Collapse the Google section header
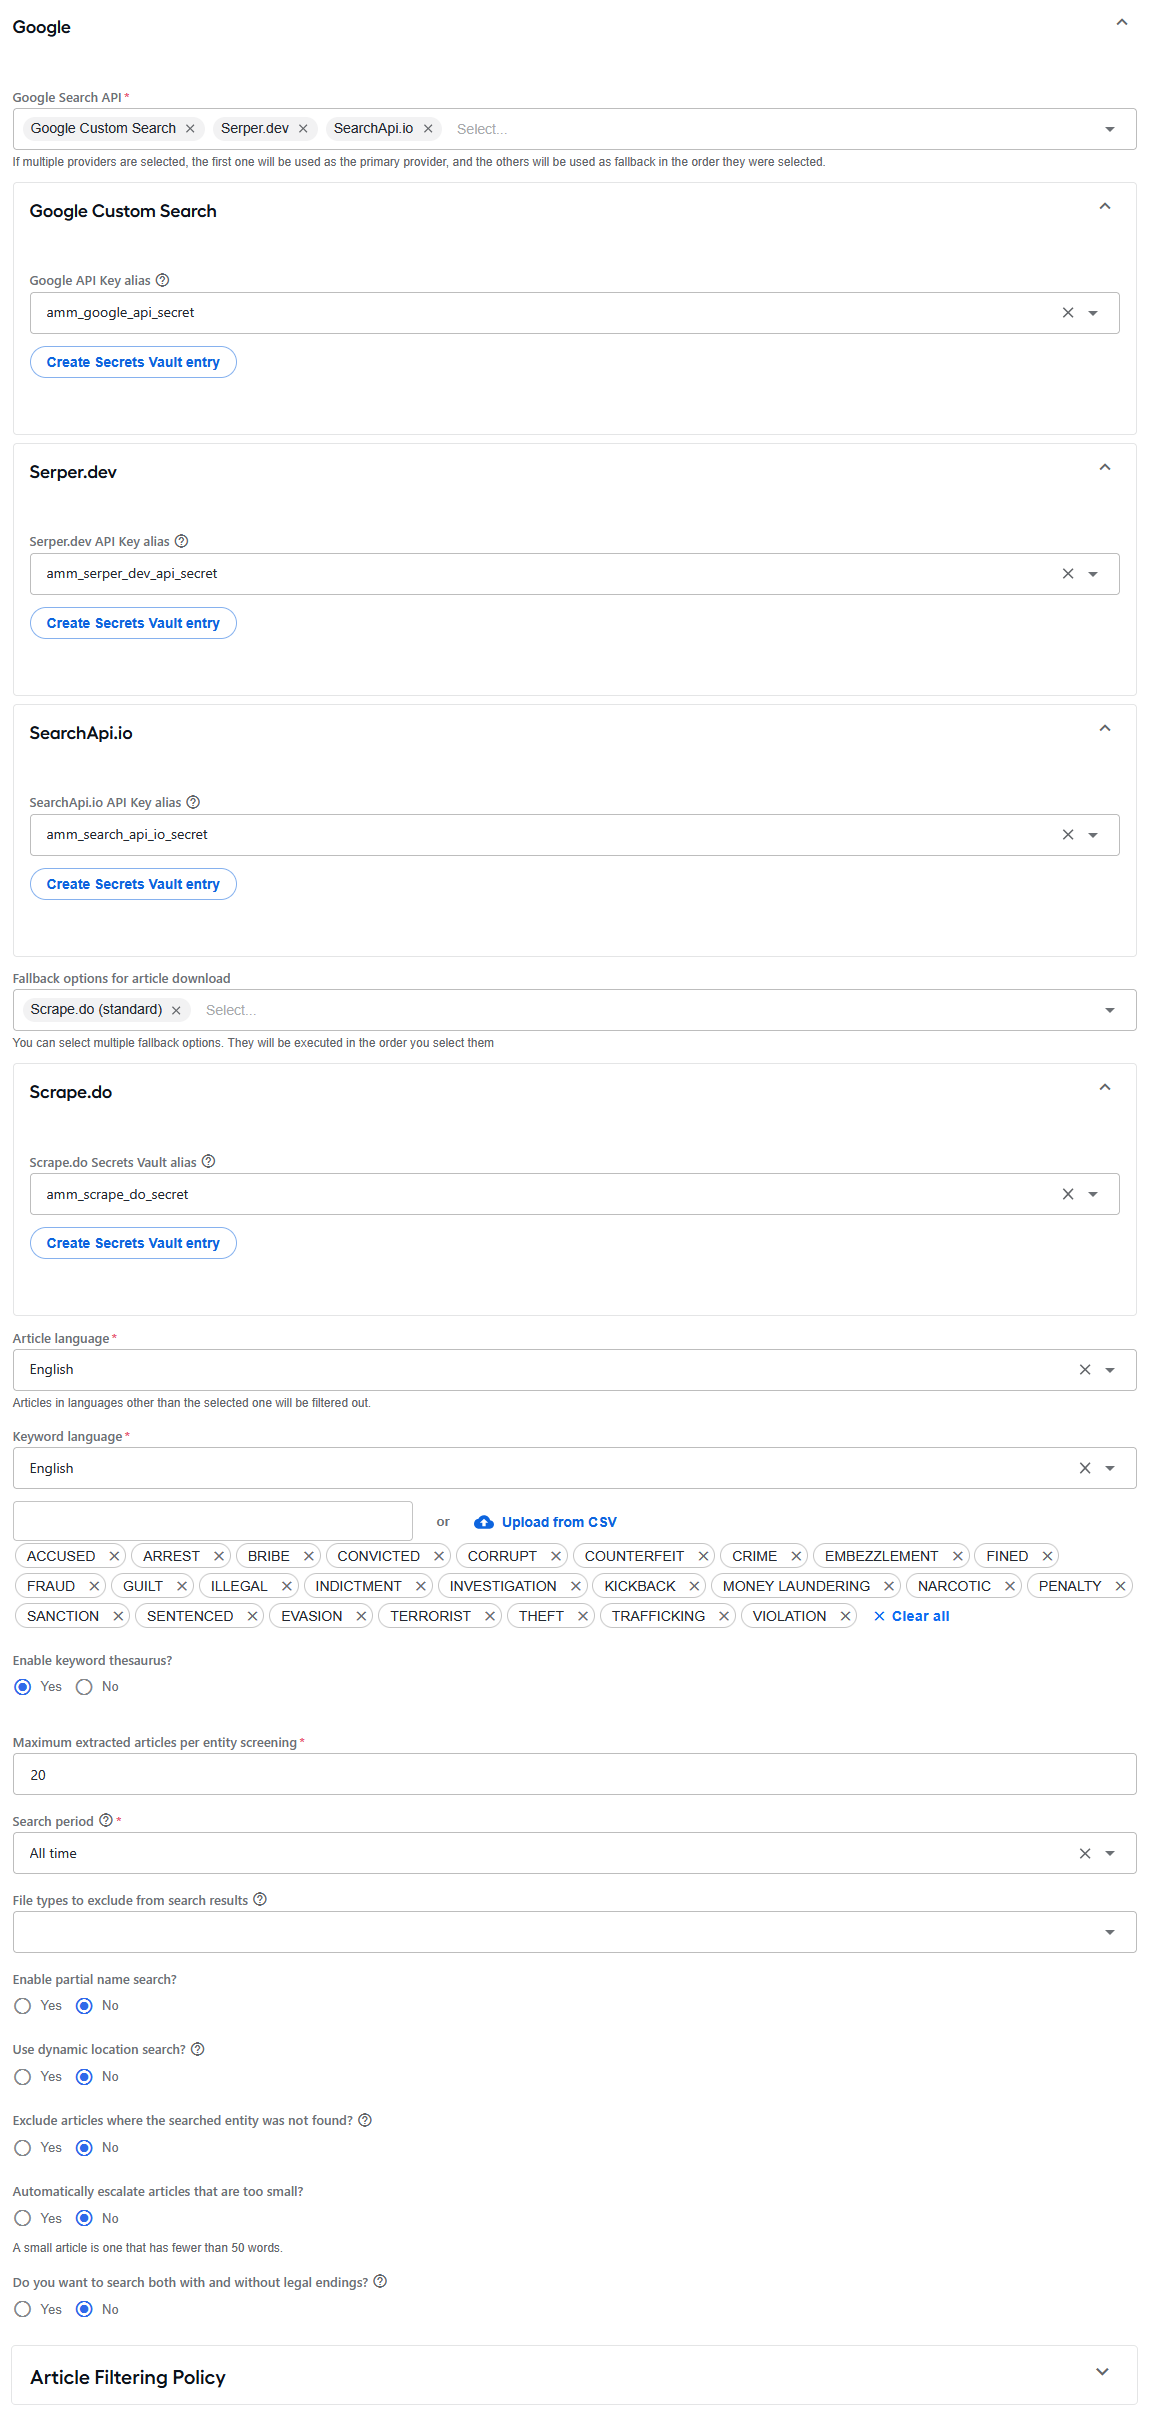 [1122, 23]
